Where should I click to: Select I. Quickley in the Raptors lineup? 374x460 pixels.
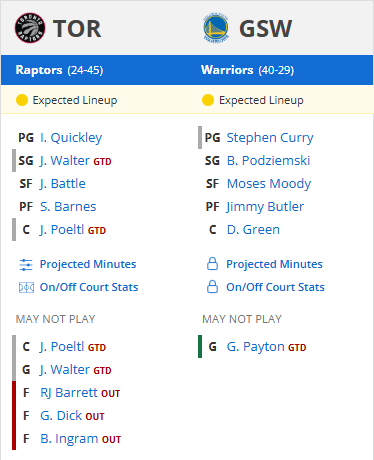71,138
